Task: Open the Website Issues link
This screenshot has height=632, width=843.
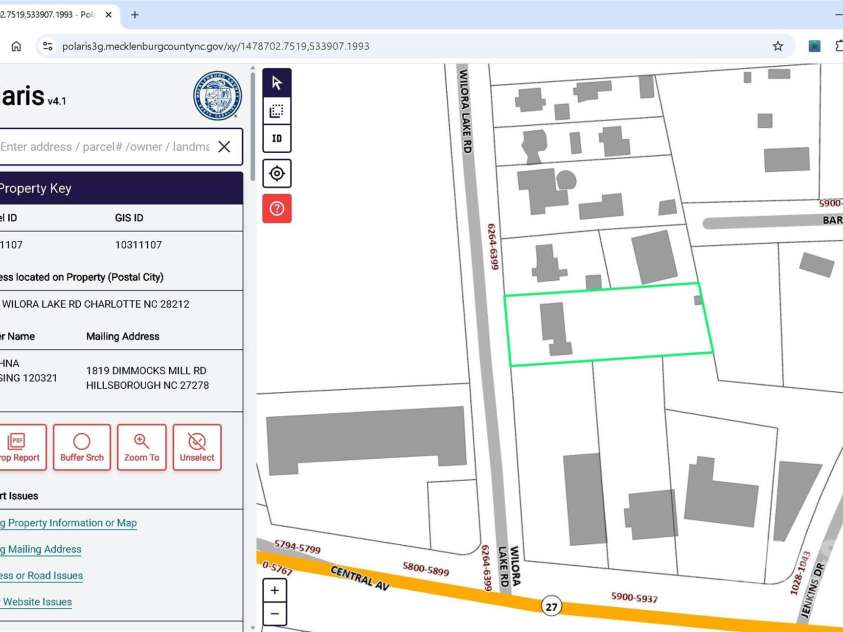Action: [x=37, y=602]
